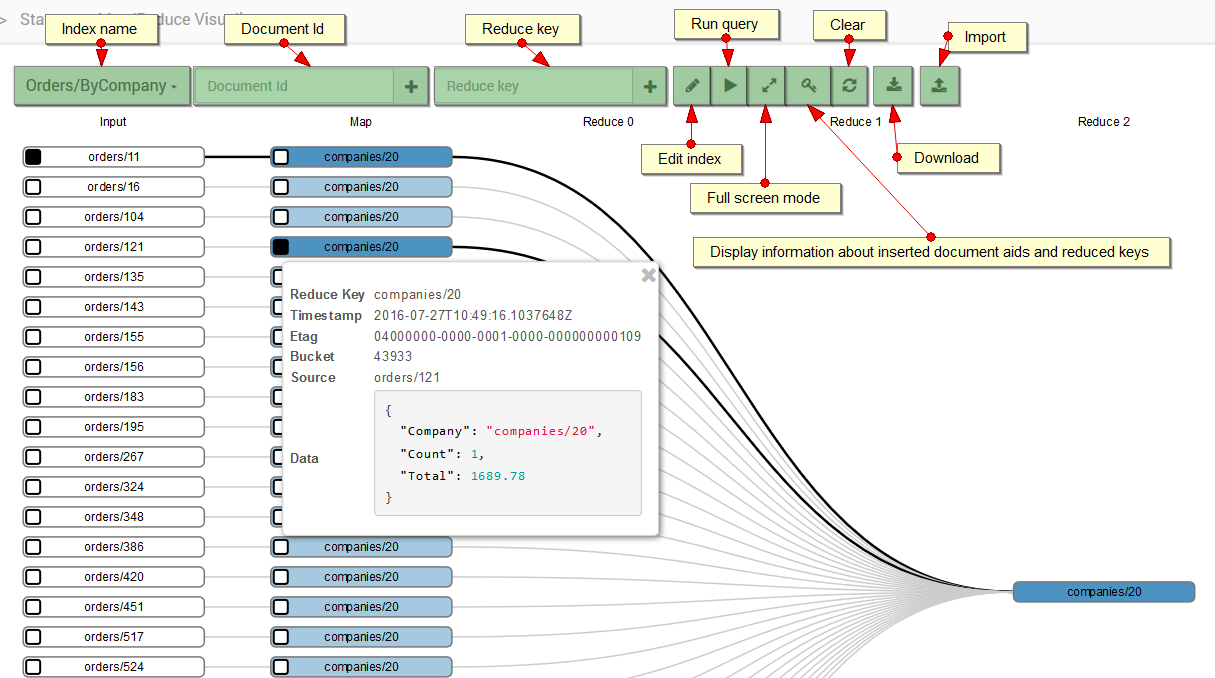Click the Total value 1689.78 in Data
Screen dimensions: 1215x678
(497, 476)
